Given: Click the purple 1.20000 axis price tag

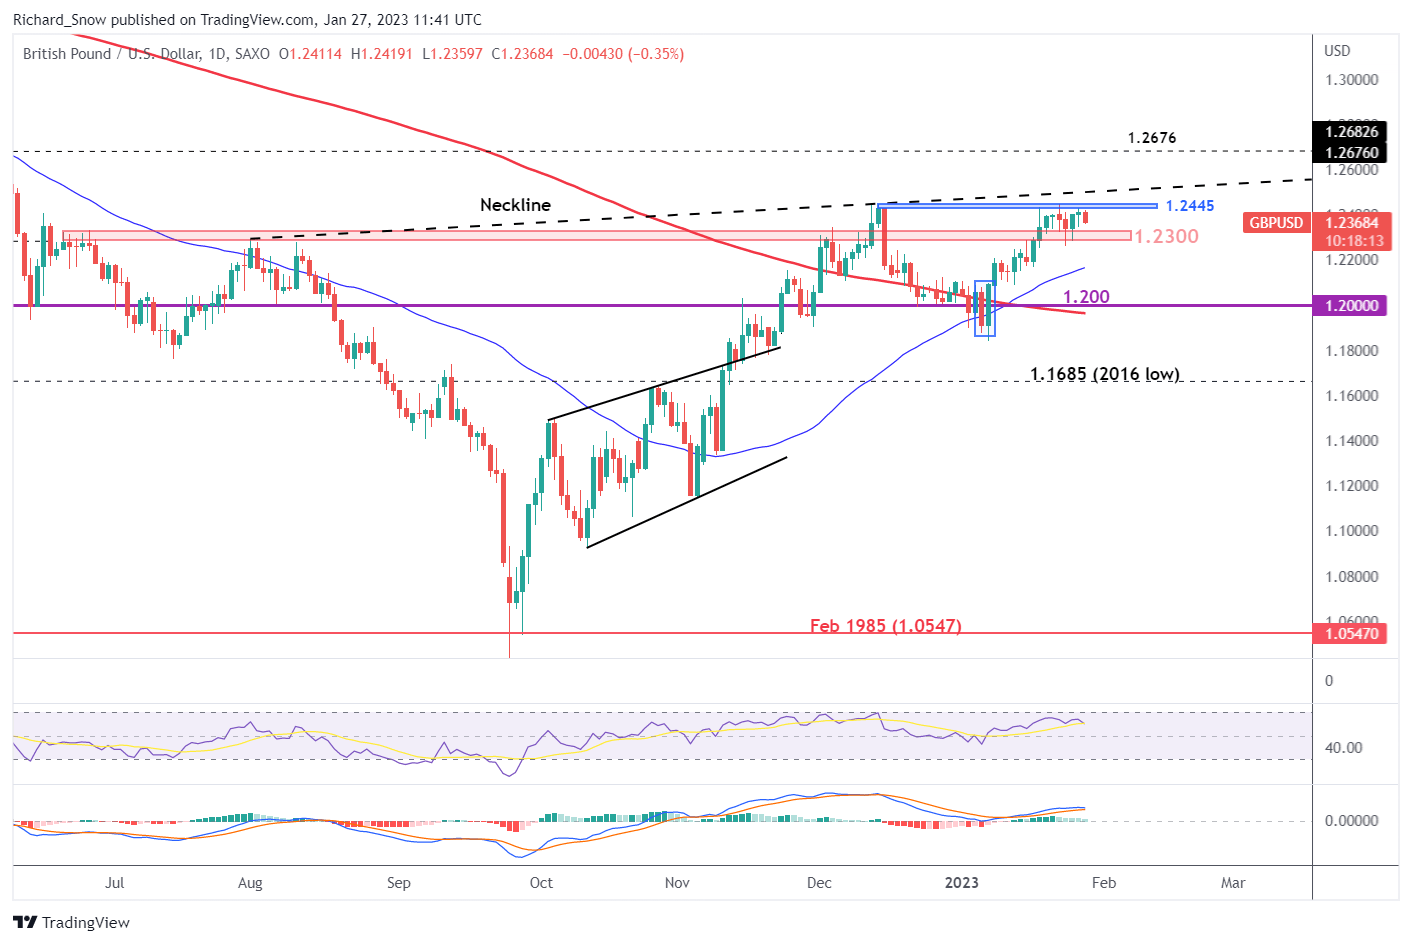Looking at the screenshot, I should [1352, 306].
